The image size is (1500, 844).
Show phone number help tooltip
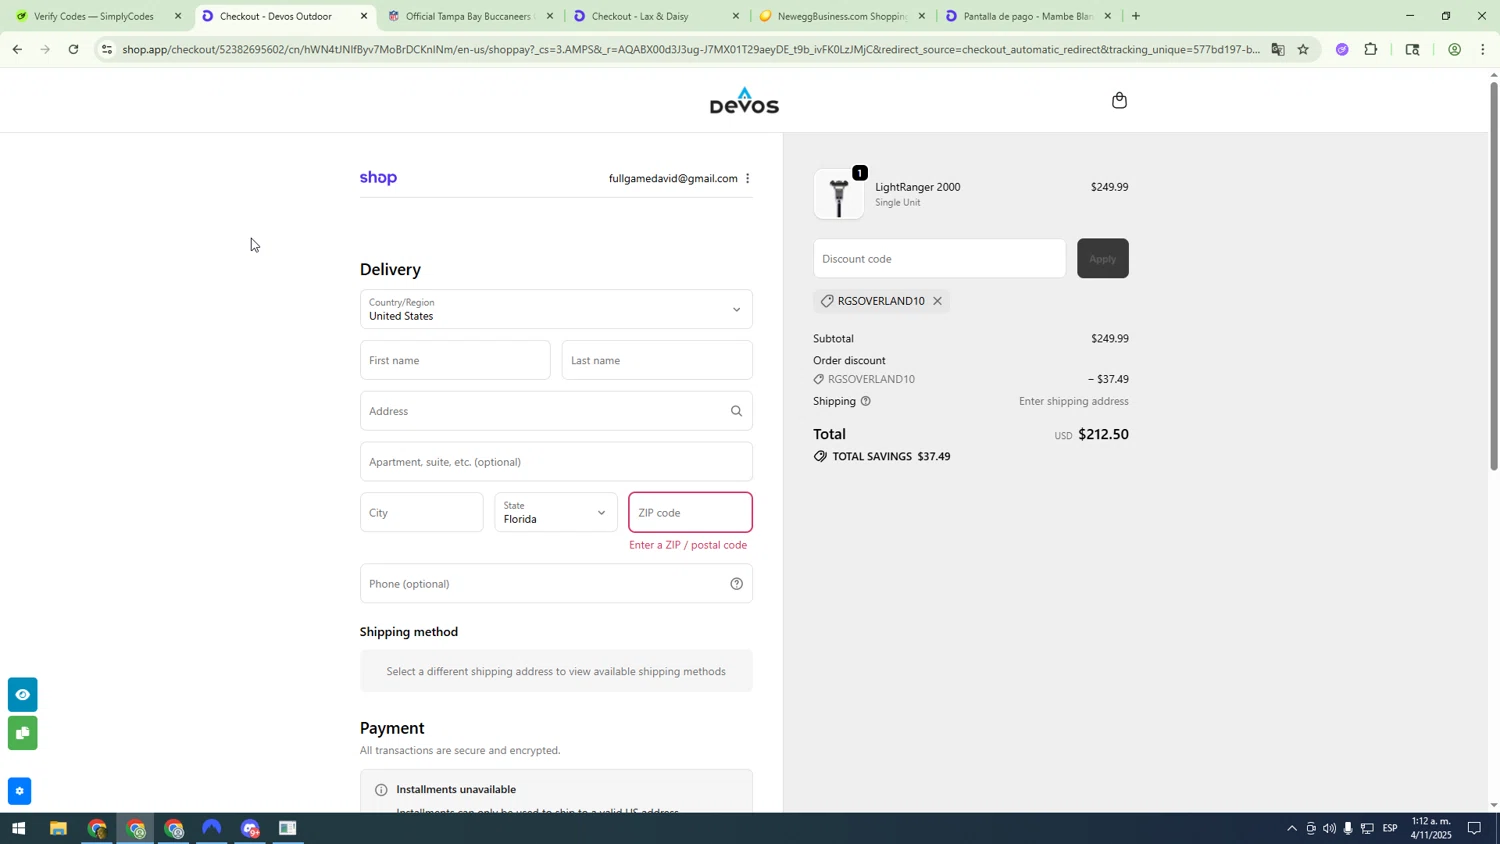point(736,584)
